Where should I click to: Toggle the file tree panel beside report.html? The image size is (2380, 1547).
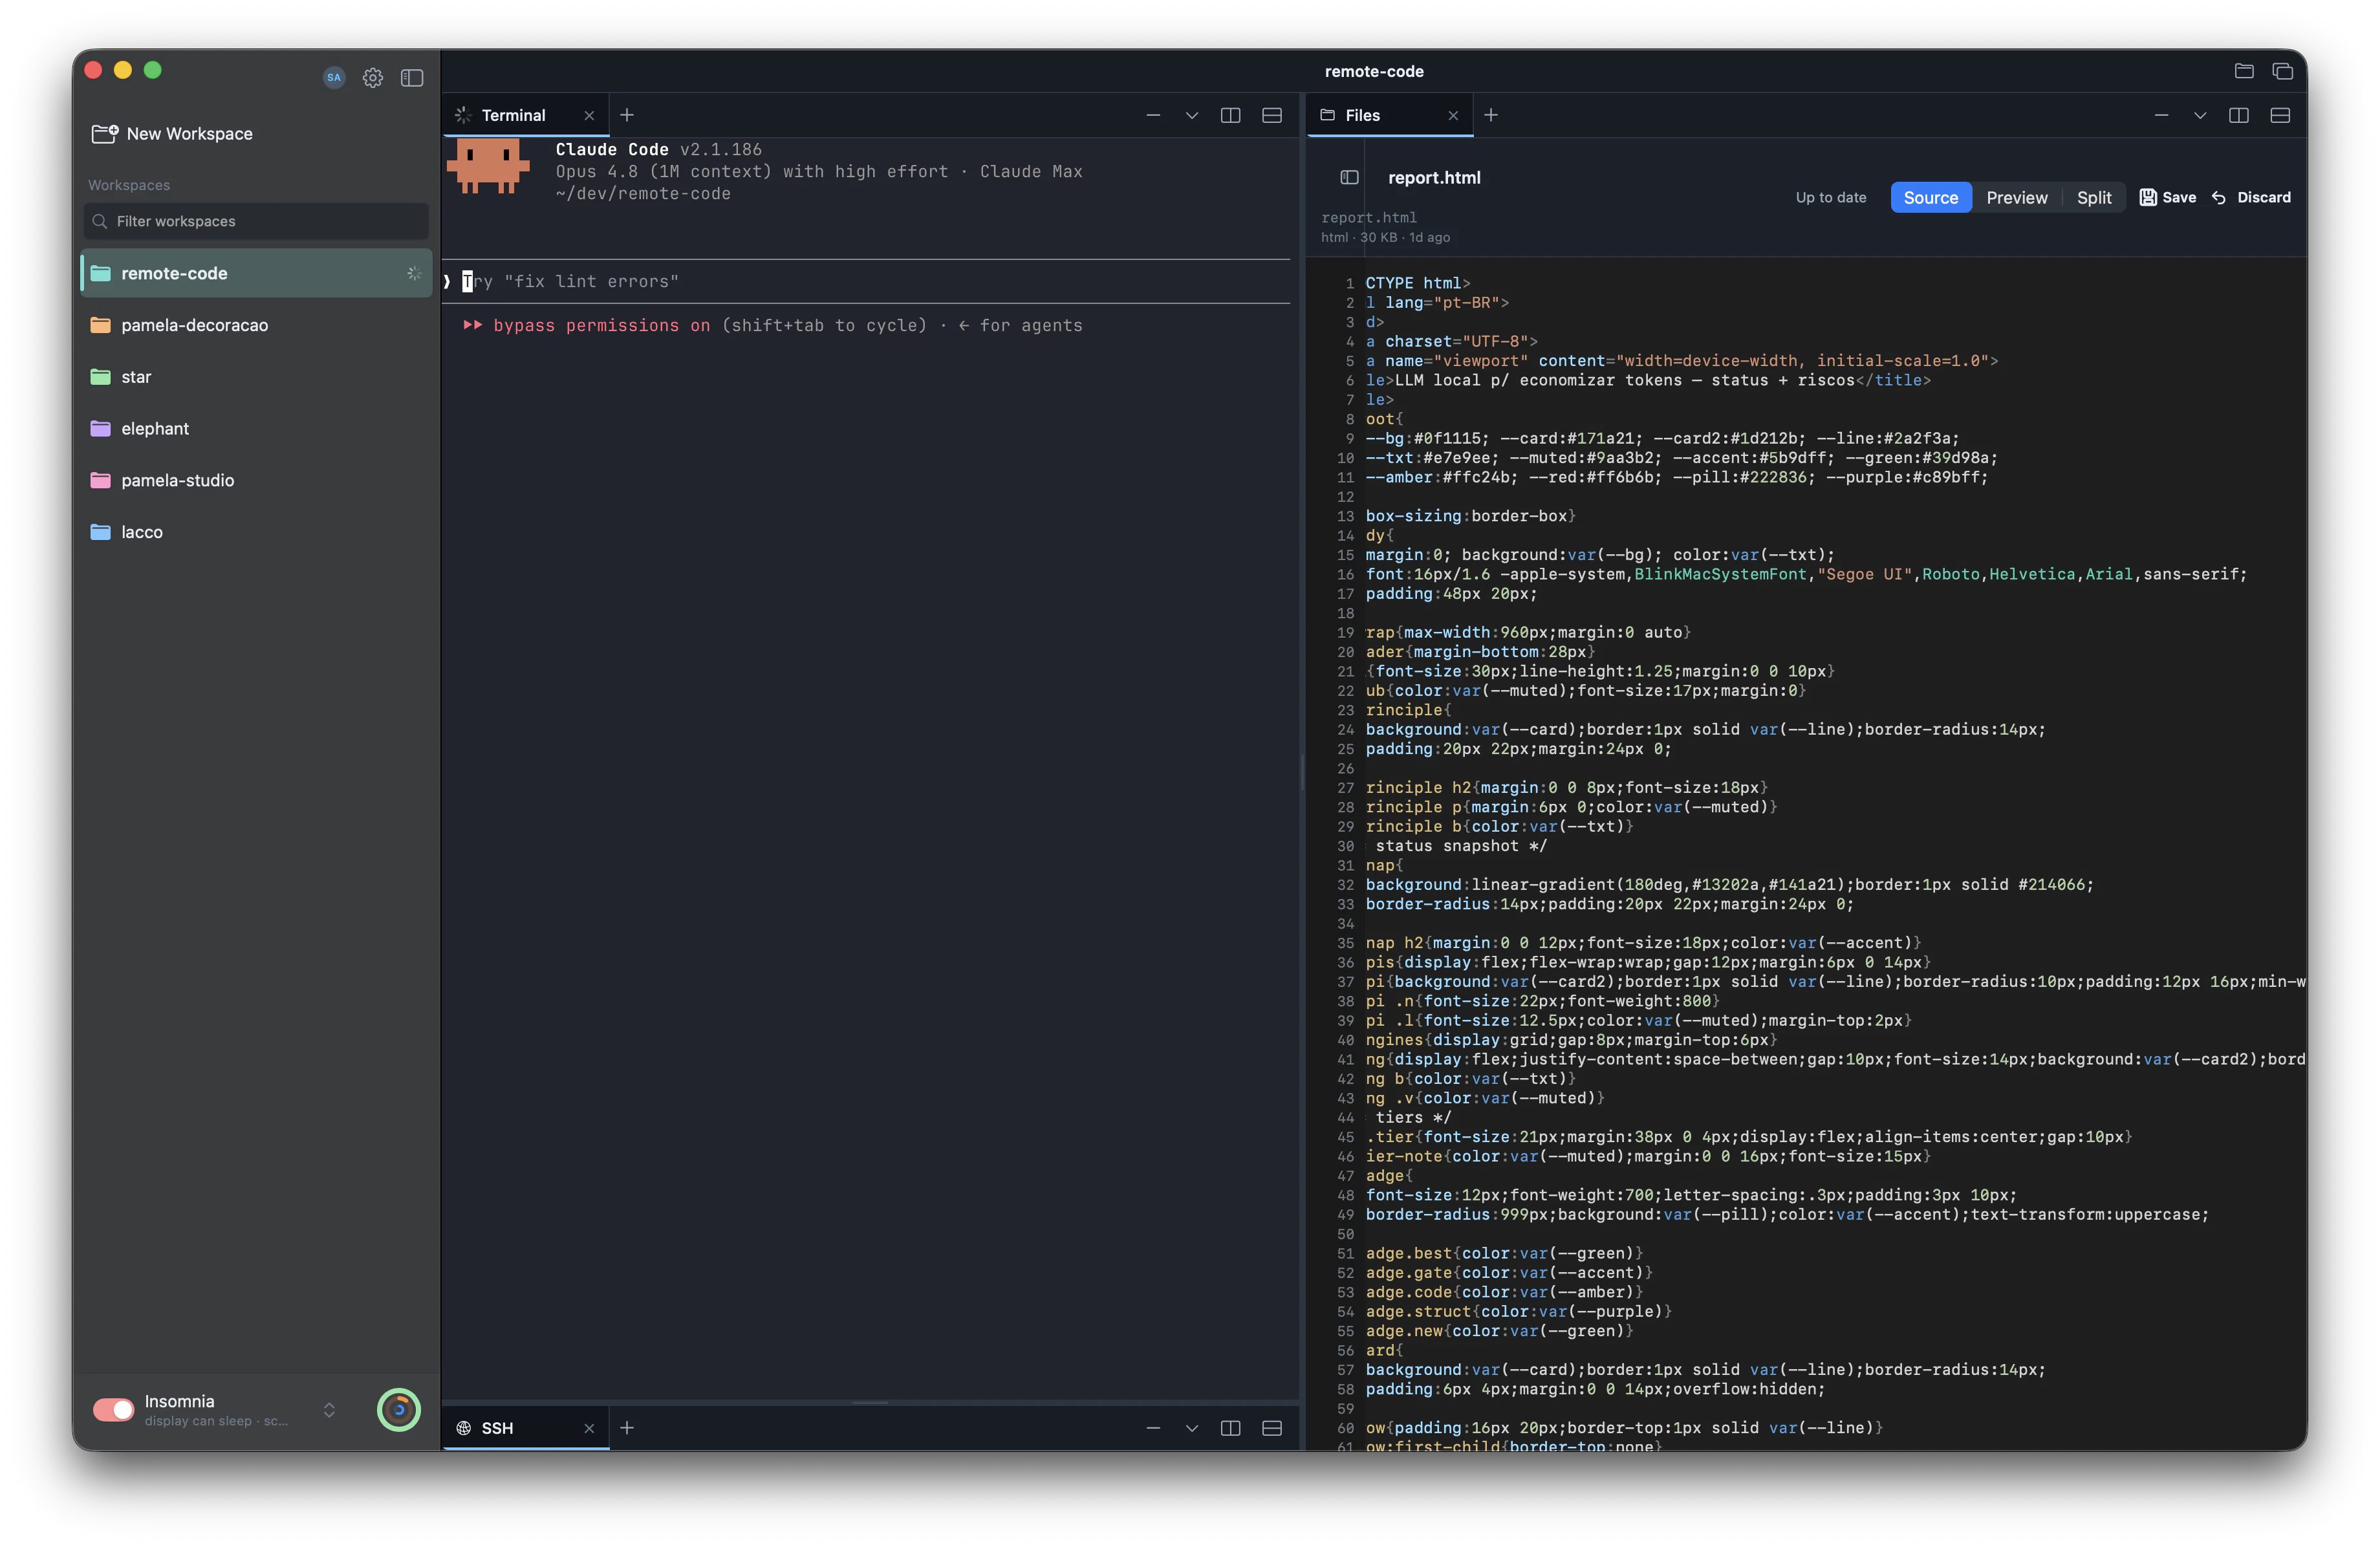[x=1349, y=177]
